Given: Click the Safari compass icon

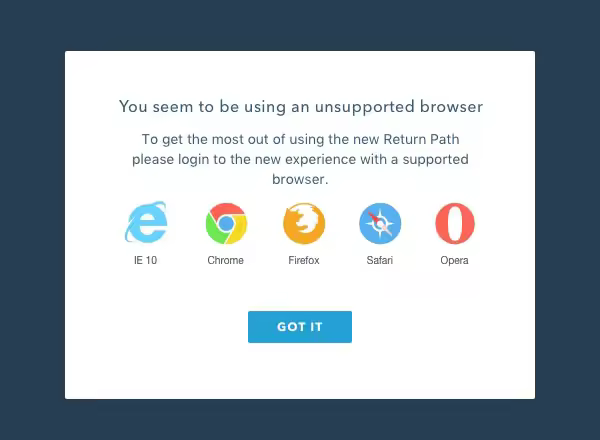Looking at the screenshot, I should tap(380, 223).
